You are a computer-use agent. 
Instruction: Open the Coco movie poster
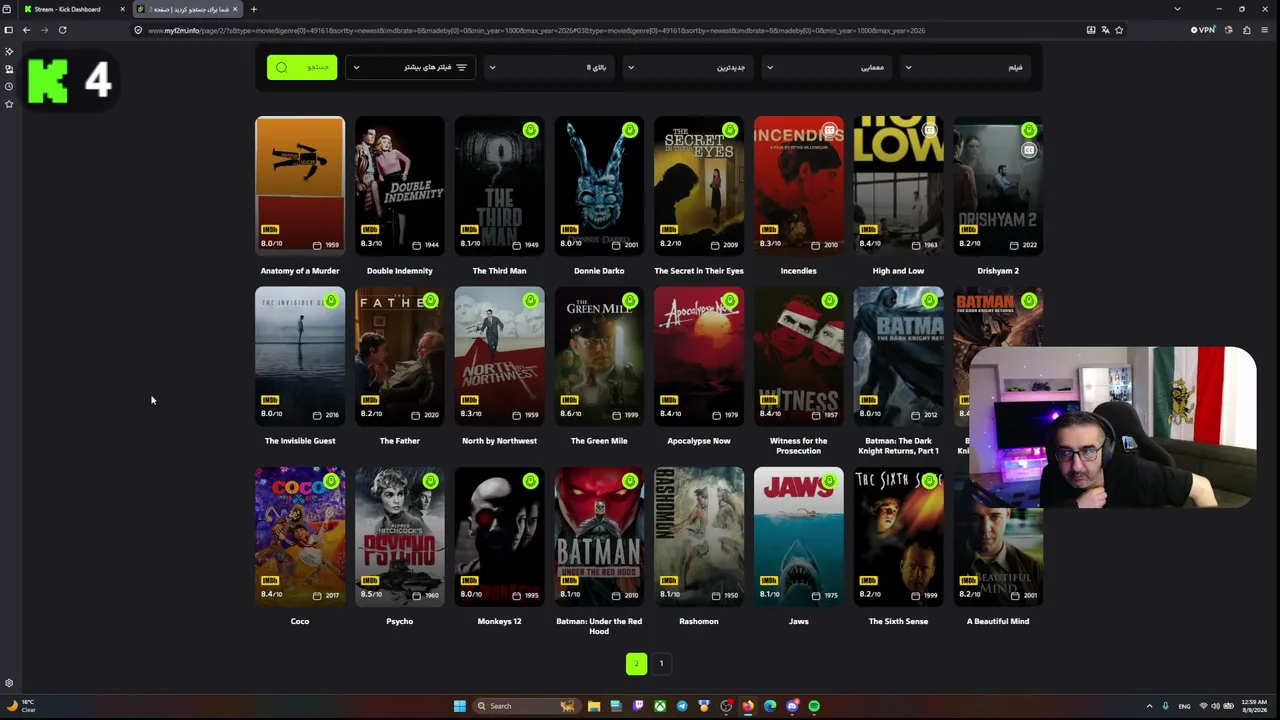(x=300, y=537)
